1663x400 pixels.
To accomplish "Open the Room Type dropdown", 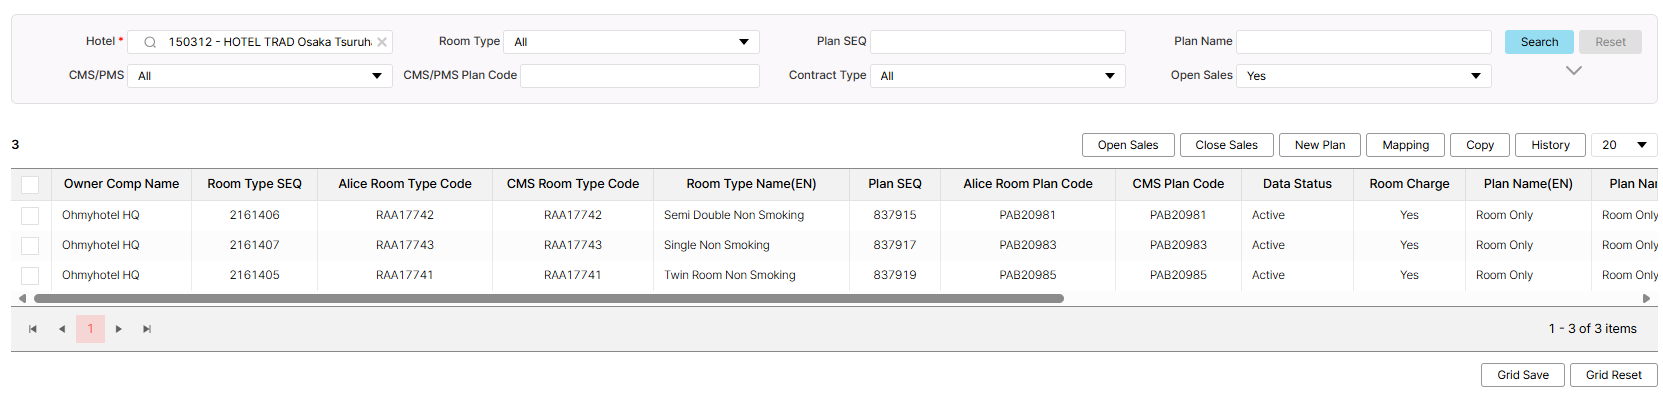I will (631, 42).
